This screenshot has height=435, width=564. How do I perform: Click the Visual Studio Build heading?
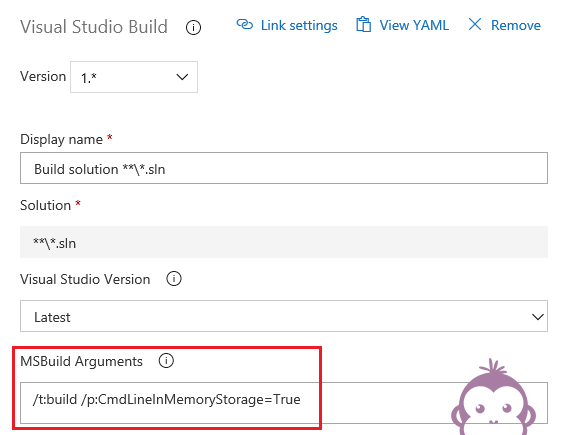pos(94,27)
